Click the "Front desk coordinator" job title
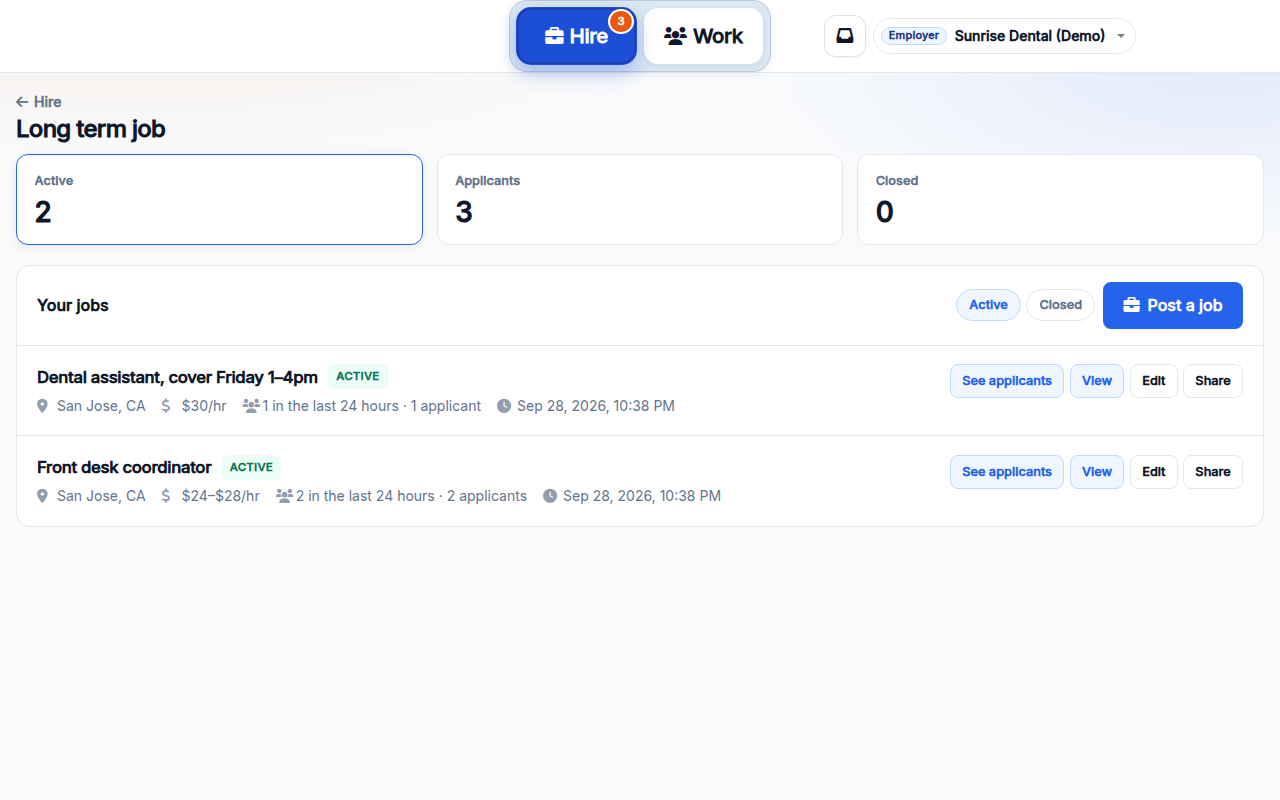 124,467
